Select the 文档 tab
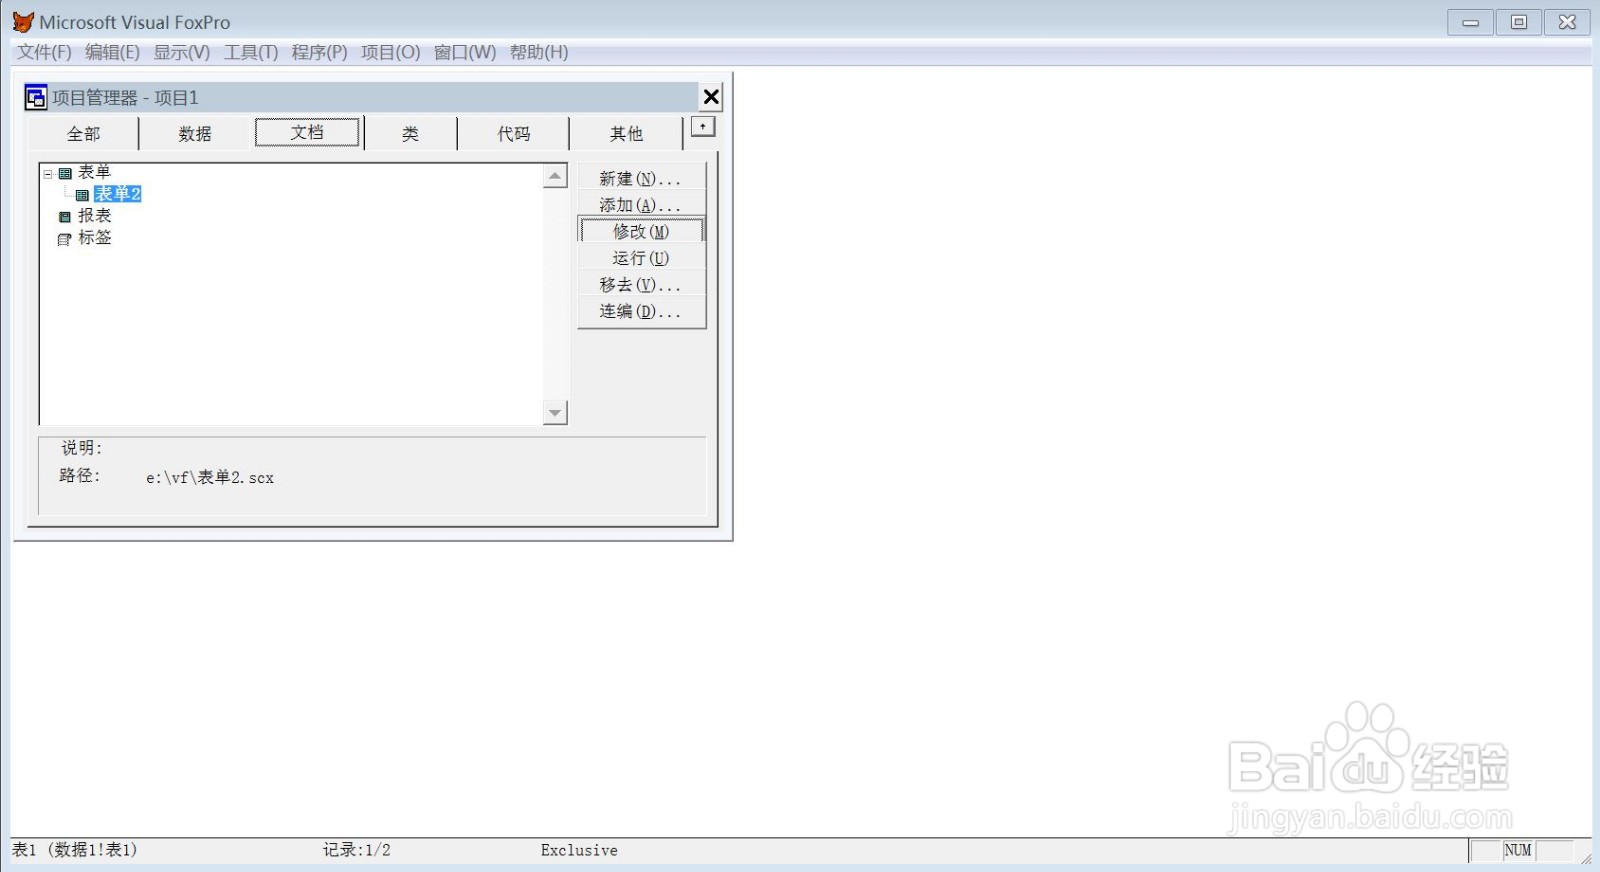 307,132
